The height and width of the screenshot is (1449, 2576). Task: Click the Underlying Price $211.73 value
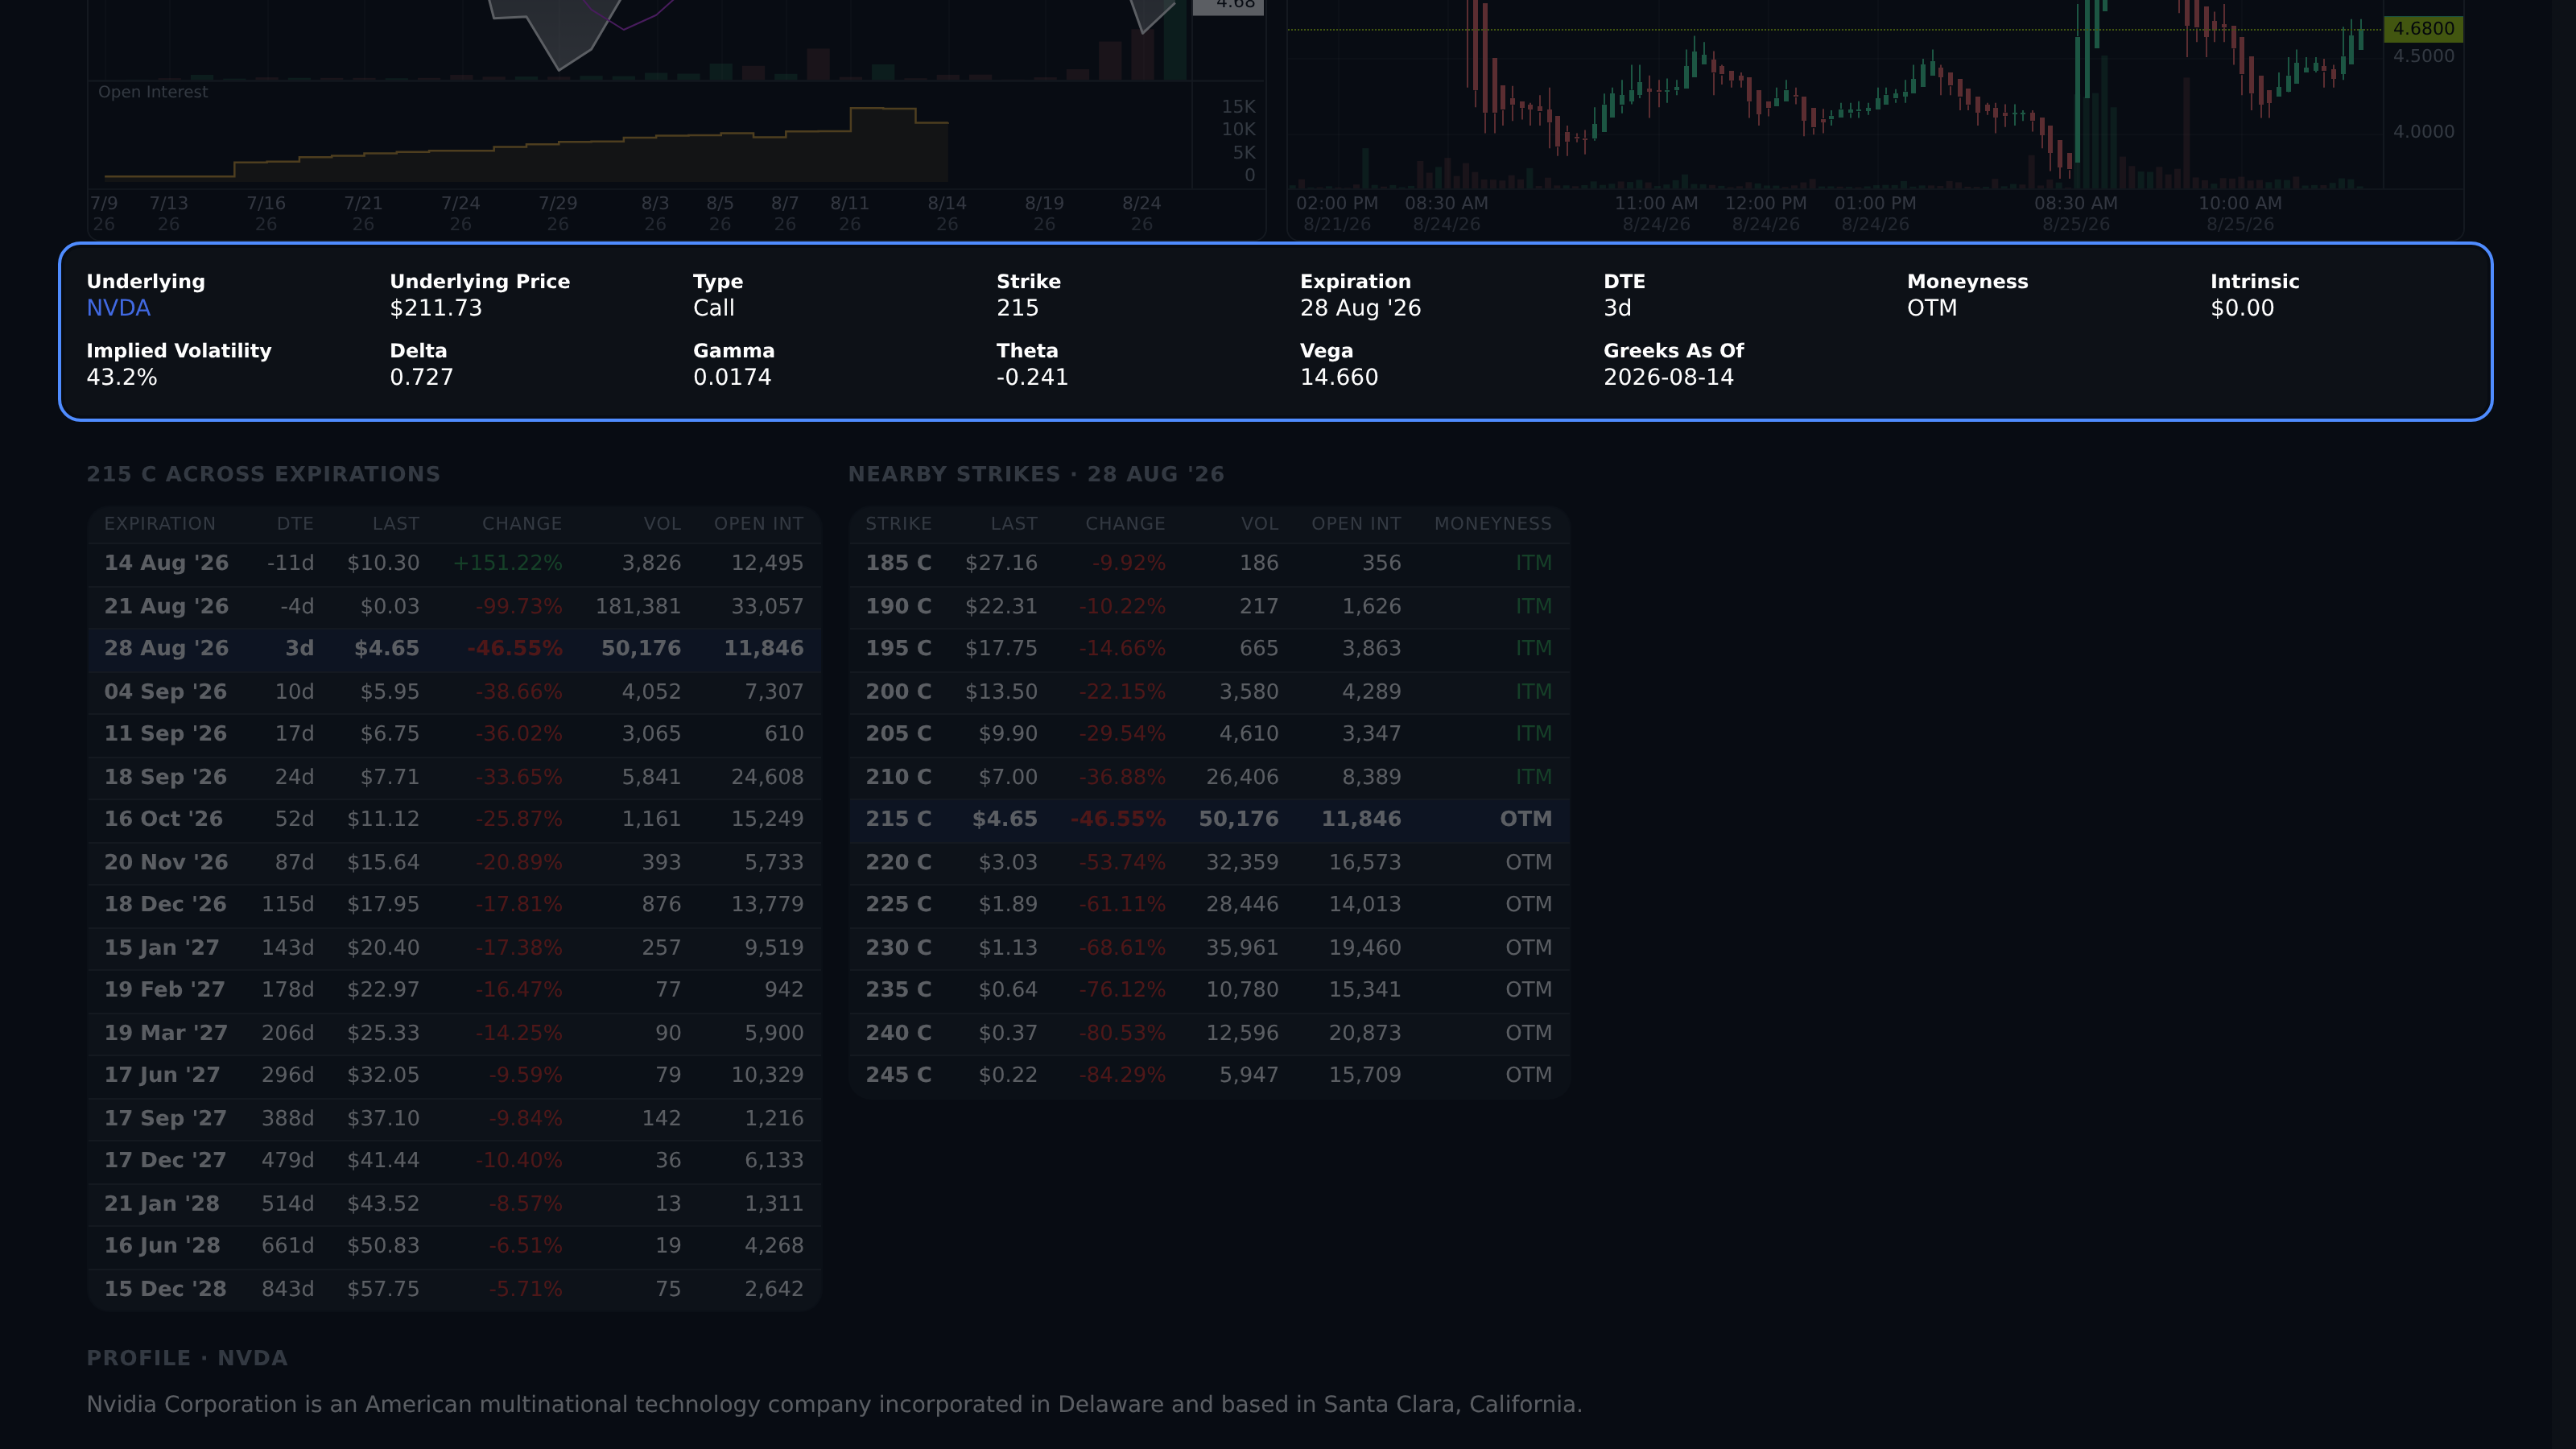point(435,308)
